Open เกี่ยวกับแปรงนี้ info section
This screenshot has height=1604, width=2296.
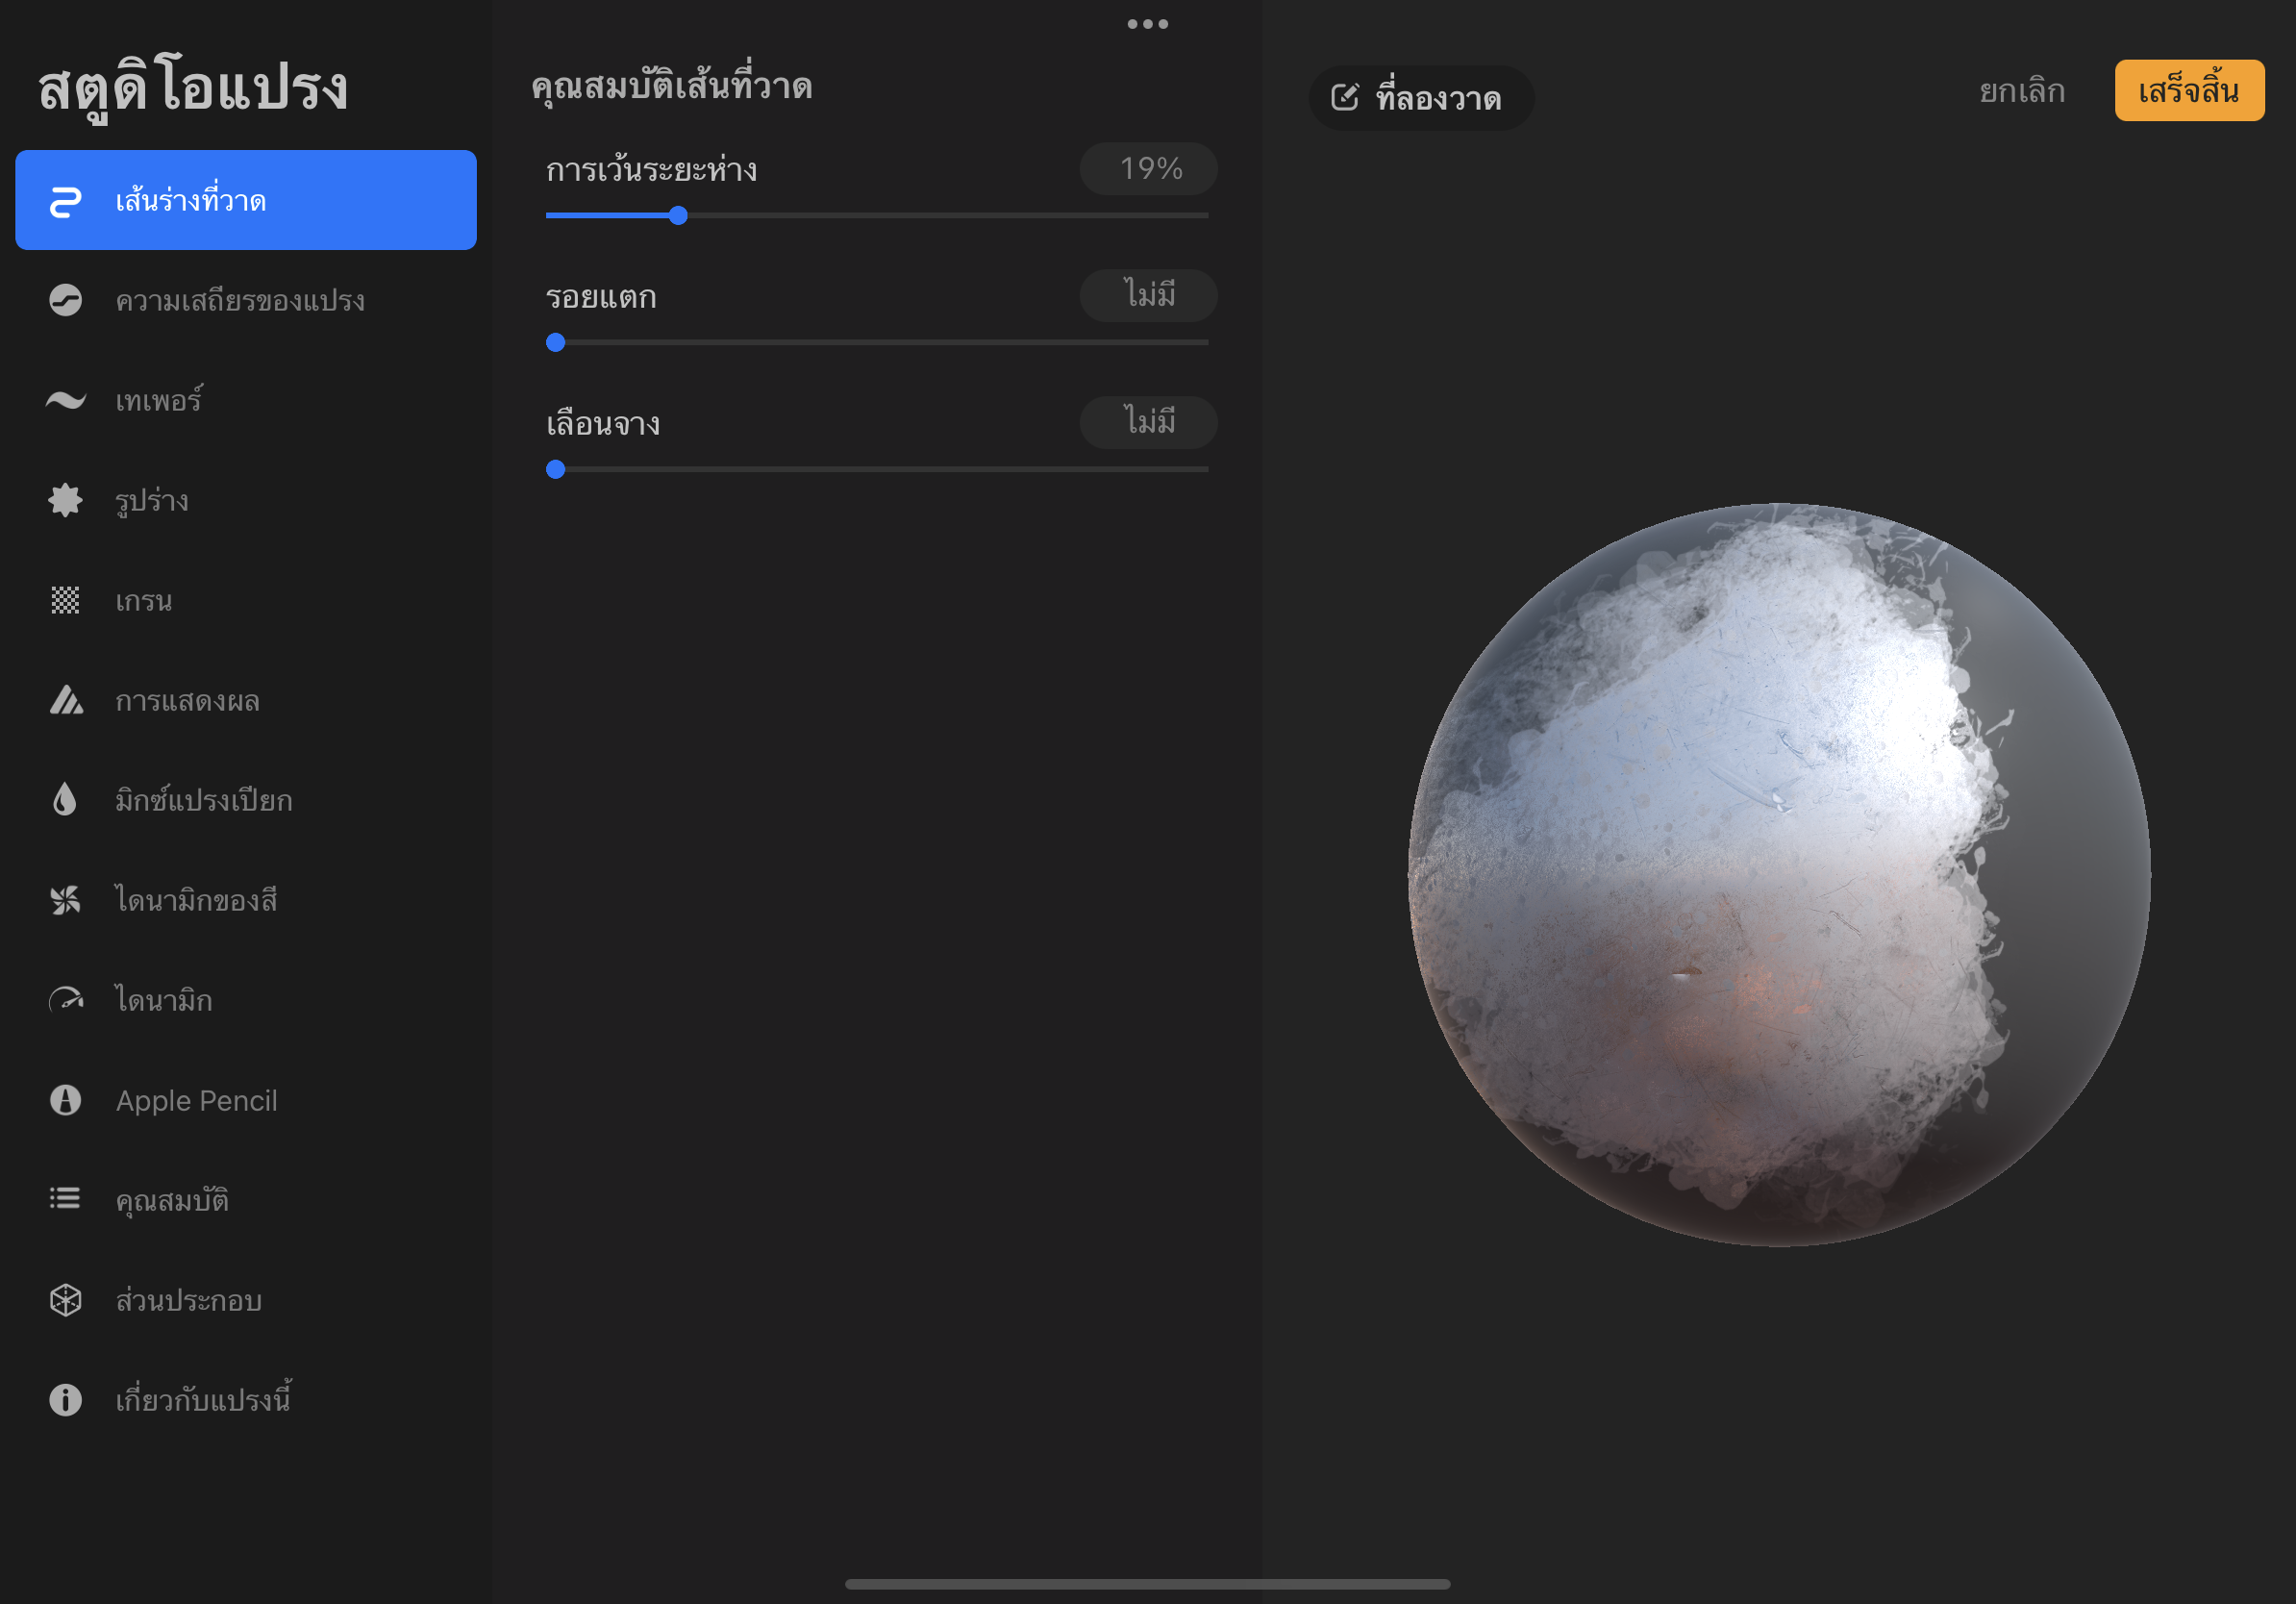203,1399
